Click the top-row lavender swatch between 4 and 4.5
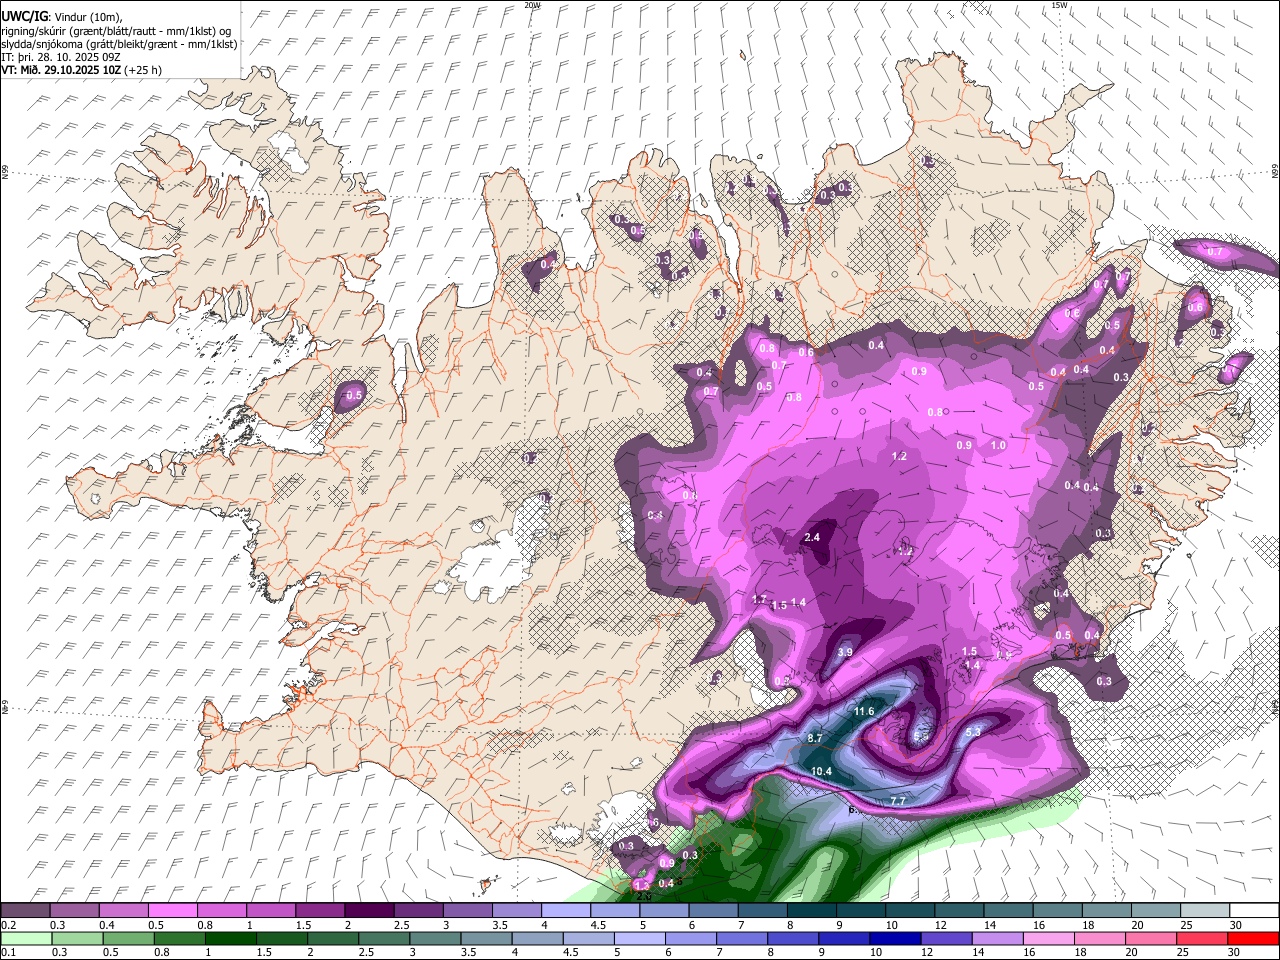 pyautogui.click(x=566, y=911)
